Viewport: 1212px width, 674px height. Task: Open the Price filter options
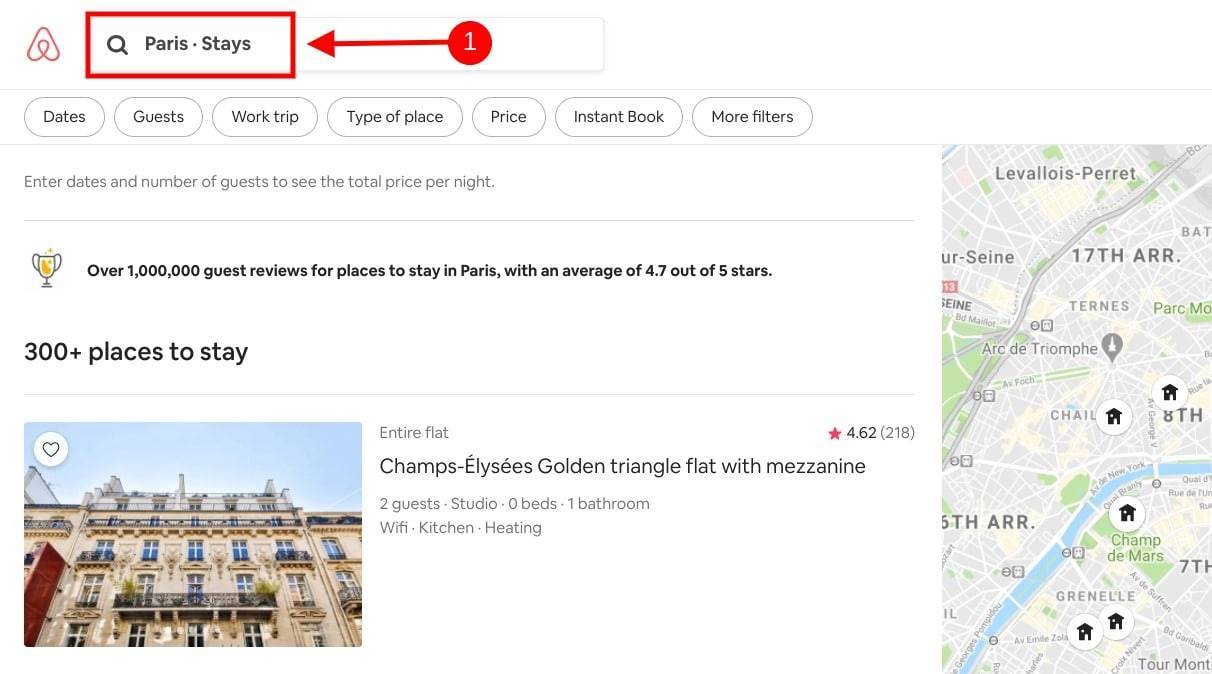pyautogui.click(x=508, y=116)
